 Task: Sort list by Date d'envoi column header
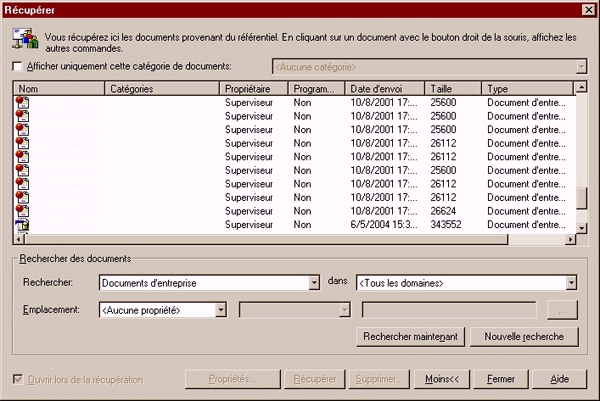[x=385, y=89]
